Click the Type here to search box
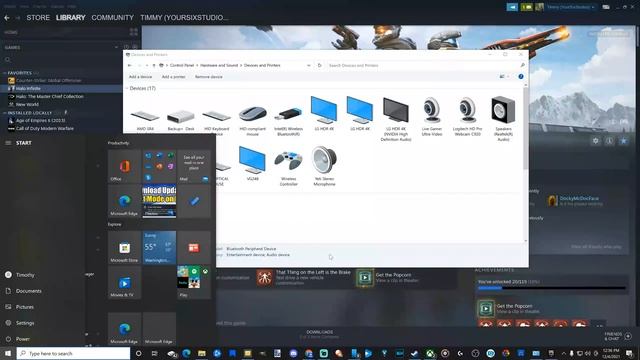 point(73,353)
